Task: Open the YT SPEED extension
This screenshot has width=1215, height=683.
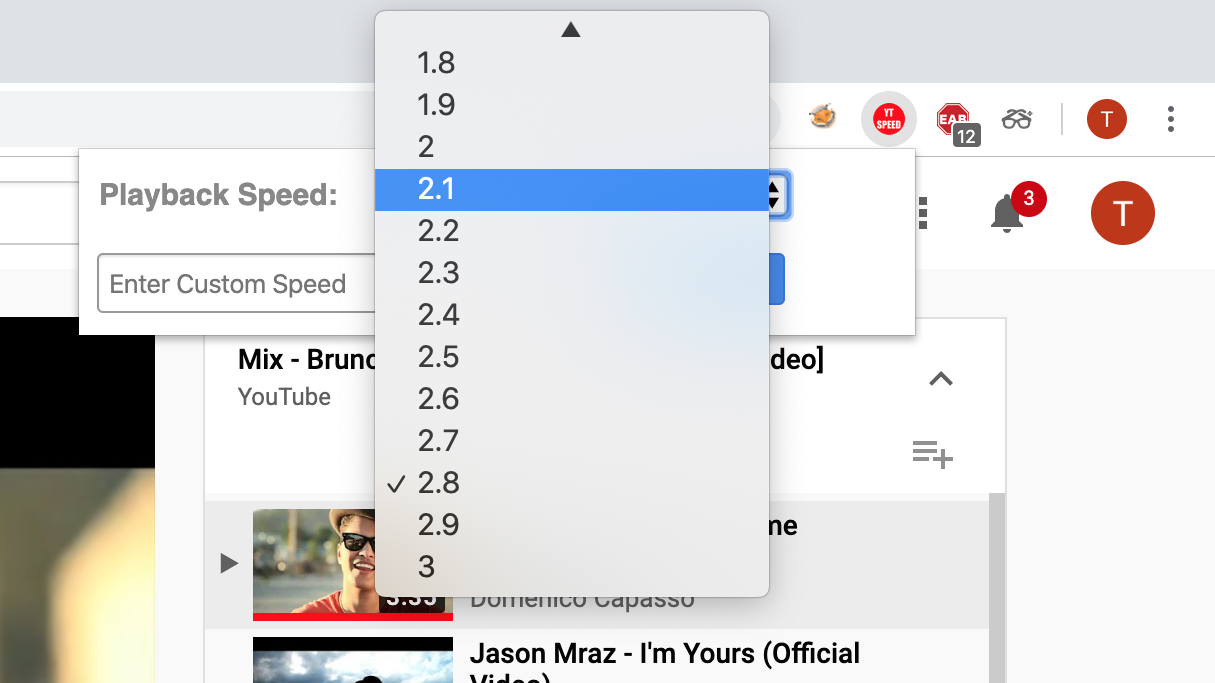Action: [x=888, y=119]
